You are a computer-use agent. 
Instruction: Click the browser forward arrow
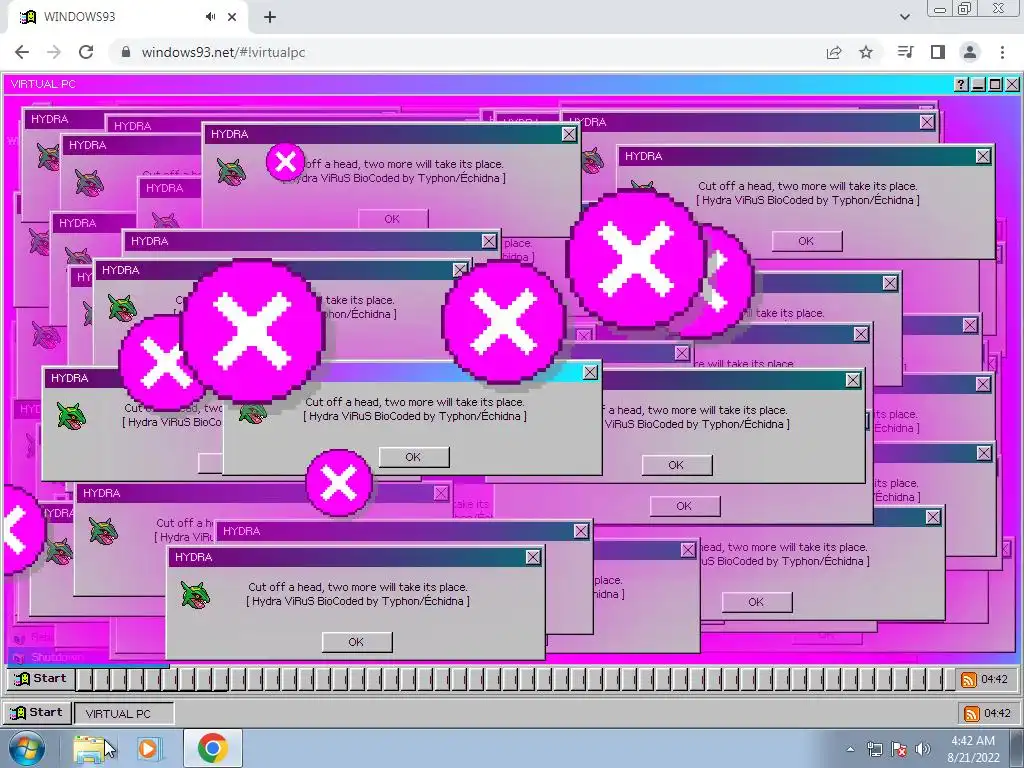point(54,52)
